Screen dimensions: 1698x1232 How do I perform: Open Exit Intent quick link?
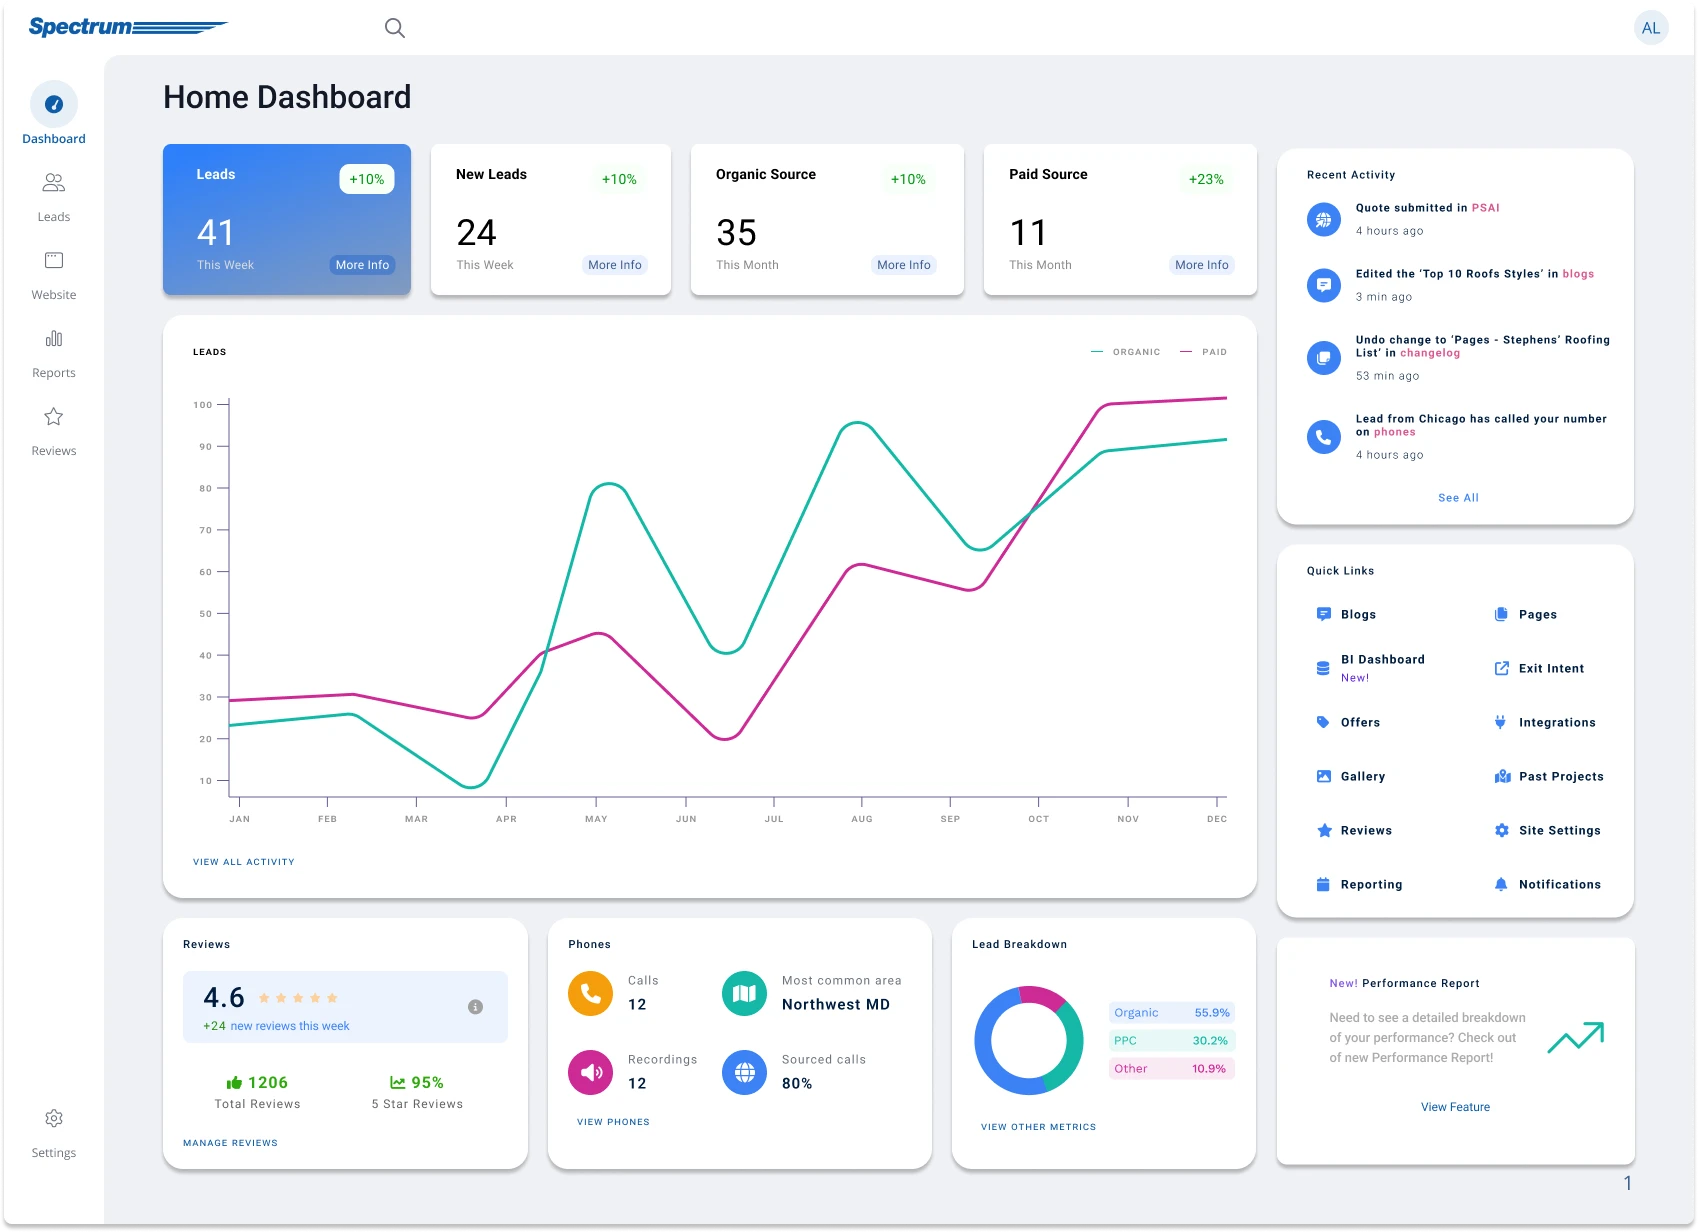1550,669
